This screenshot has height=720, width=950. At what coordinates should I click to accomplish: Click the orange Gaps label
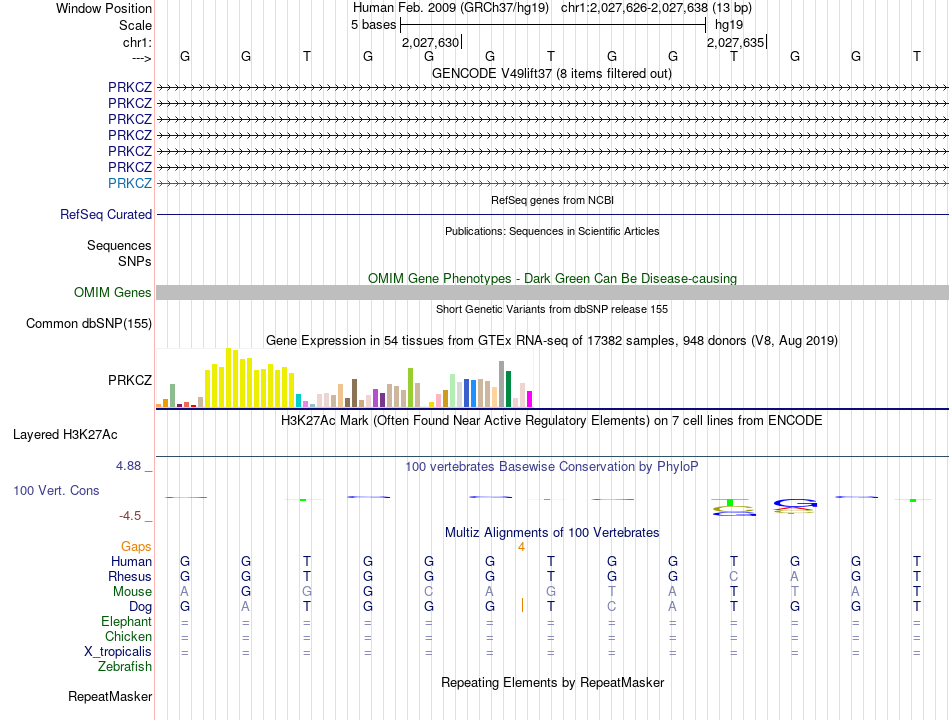(x=136, y=547)
